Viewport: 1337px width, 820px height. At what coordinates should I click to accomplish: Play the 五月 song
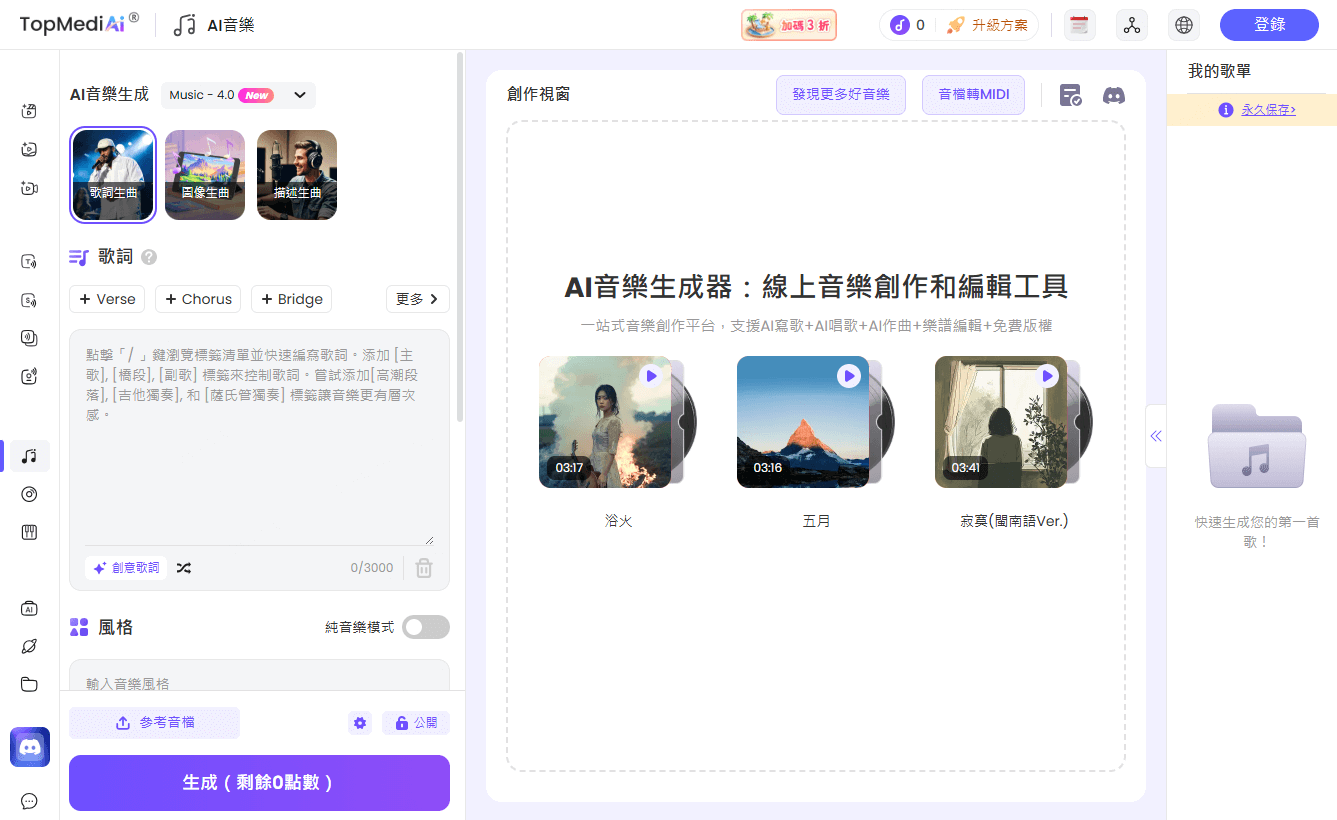click(849, 376)
